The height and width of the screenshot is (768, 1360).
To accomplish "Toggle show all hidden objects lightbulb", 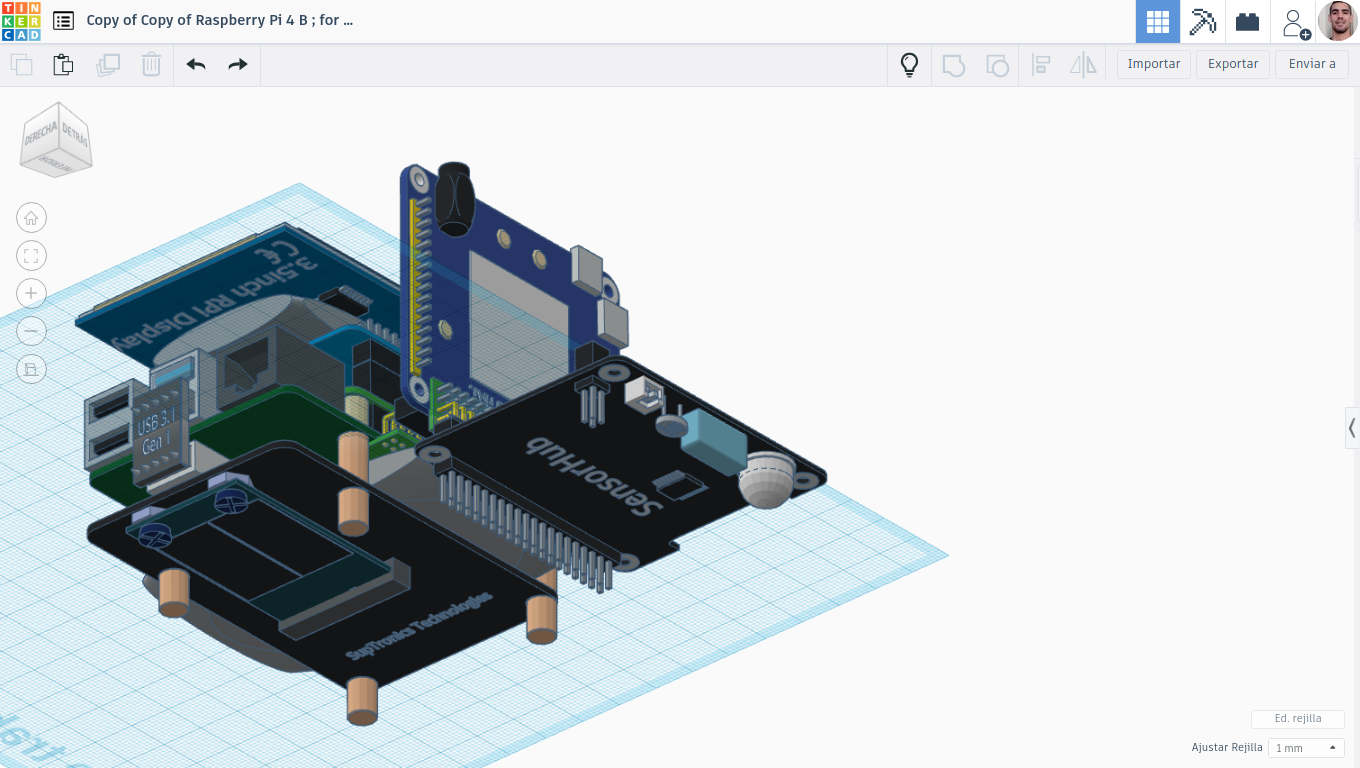I will (x=909, y=65).
